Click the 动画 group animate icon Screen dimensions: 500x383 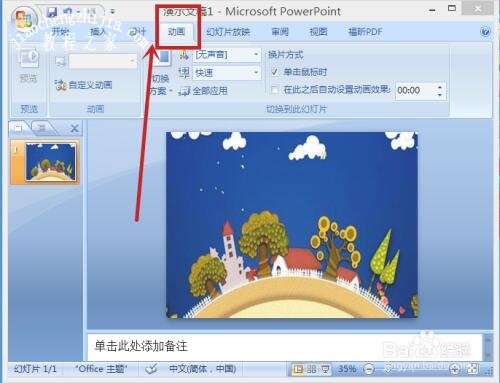(61, 61)
